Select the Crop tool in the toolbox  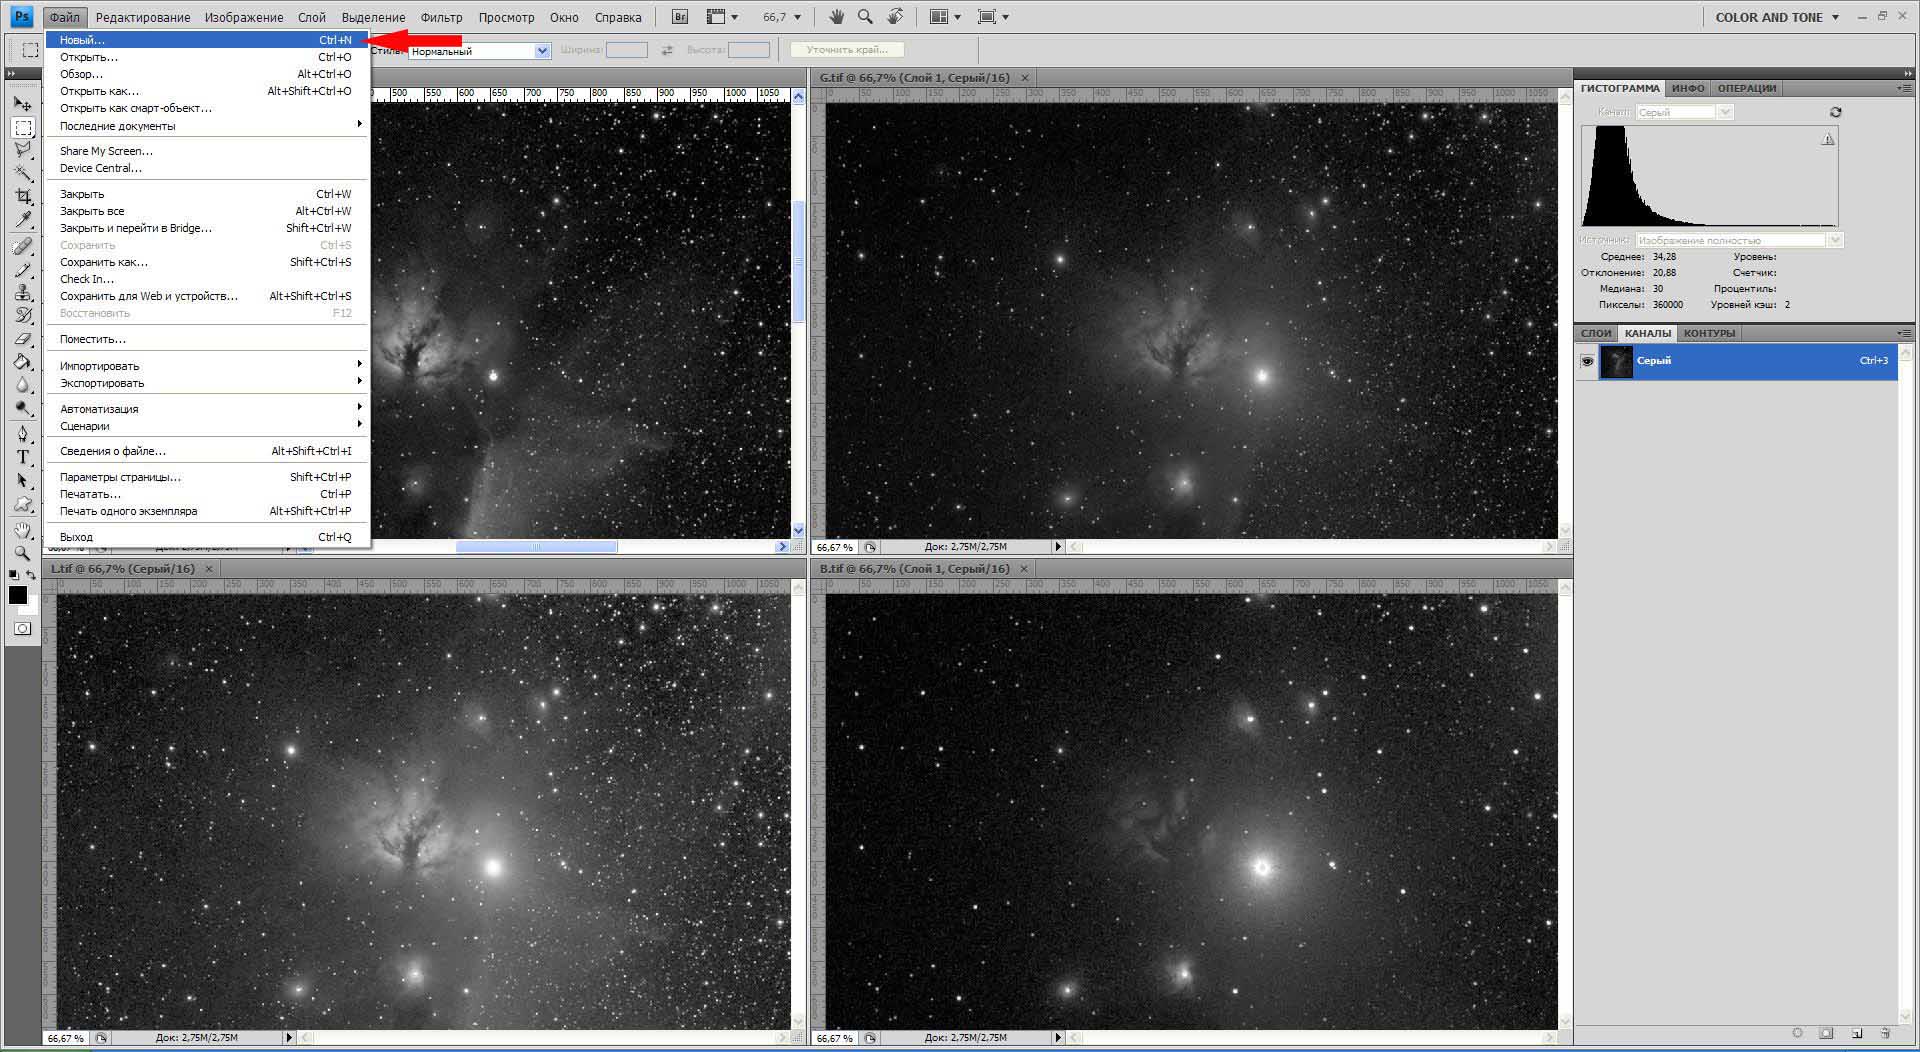tap(23, 197)
